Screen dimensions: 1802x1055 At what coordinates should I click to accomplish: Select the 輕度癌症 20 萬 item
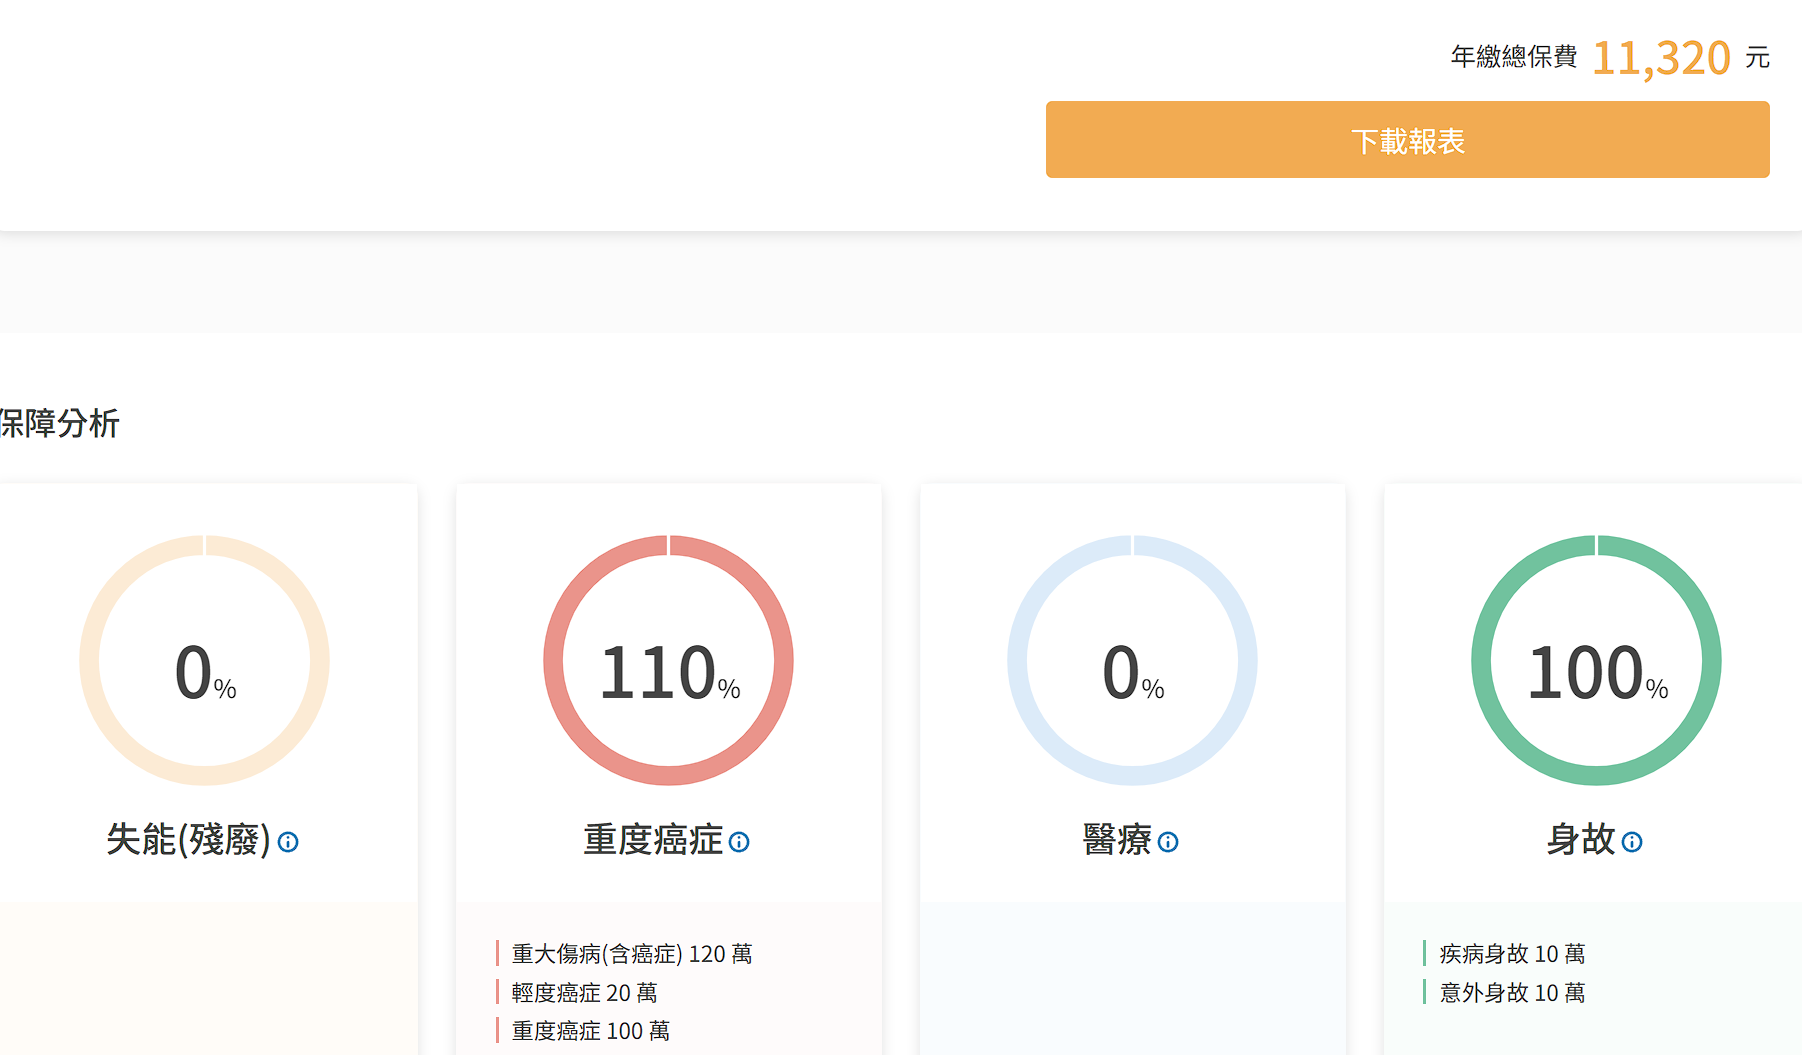point(584,993)
